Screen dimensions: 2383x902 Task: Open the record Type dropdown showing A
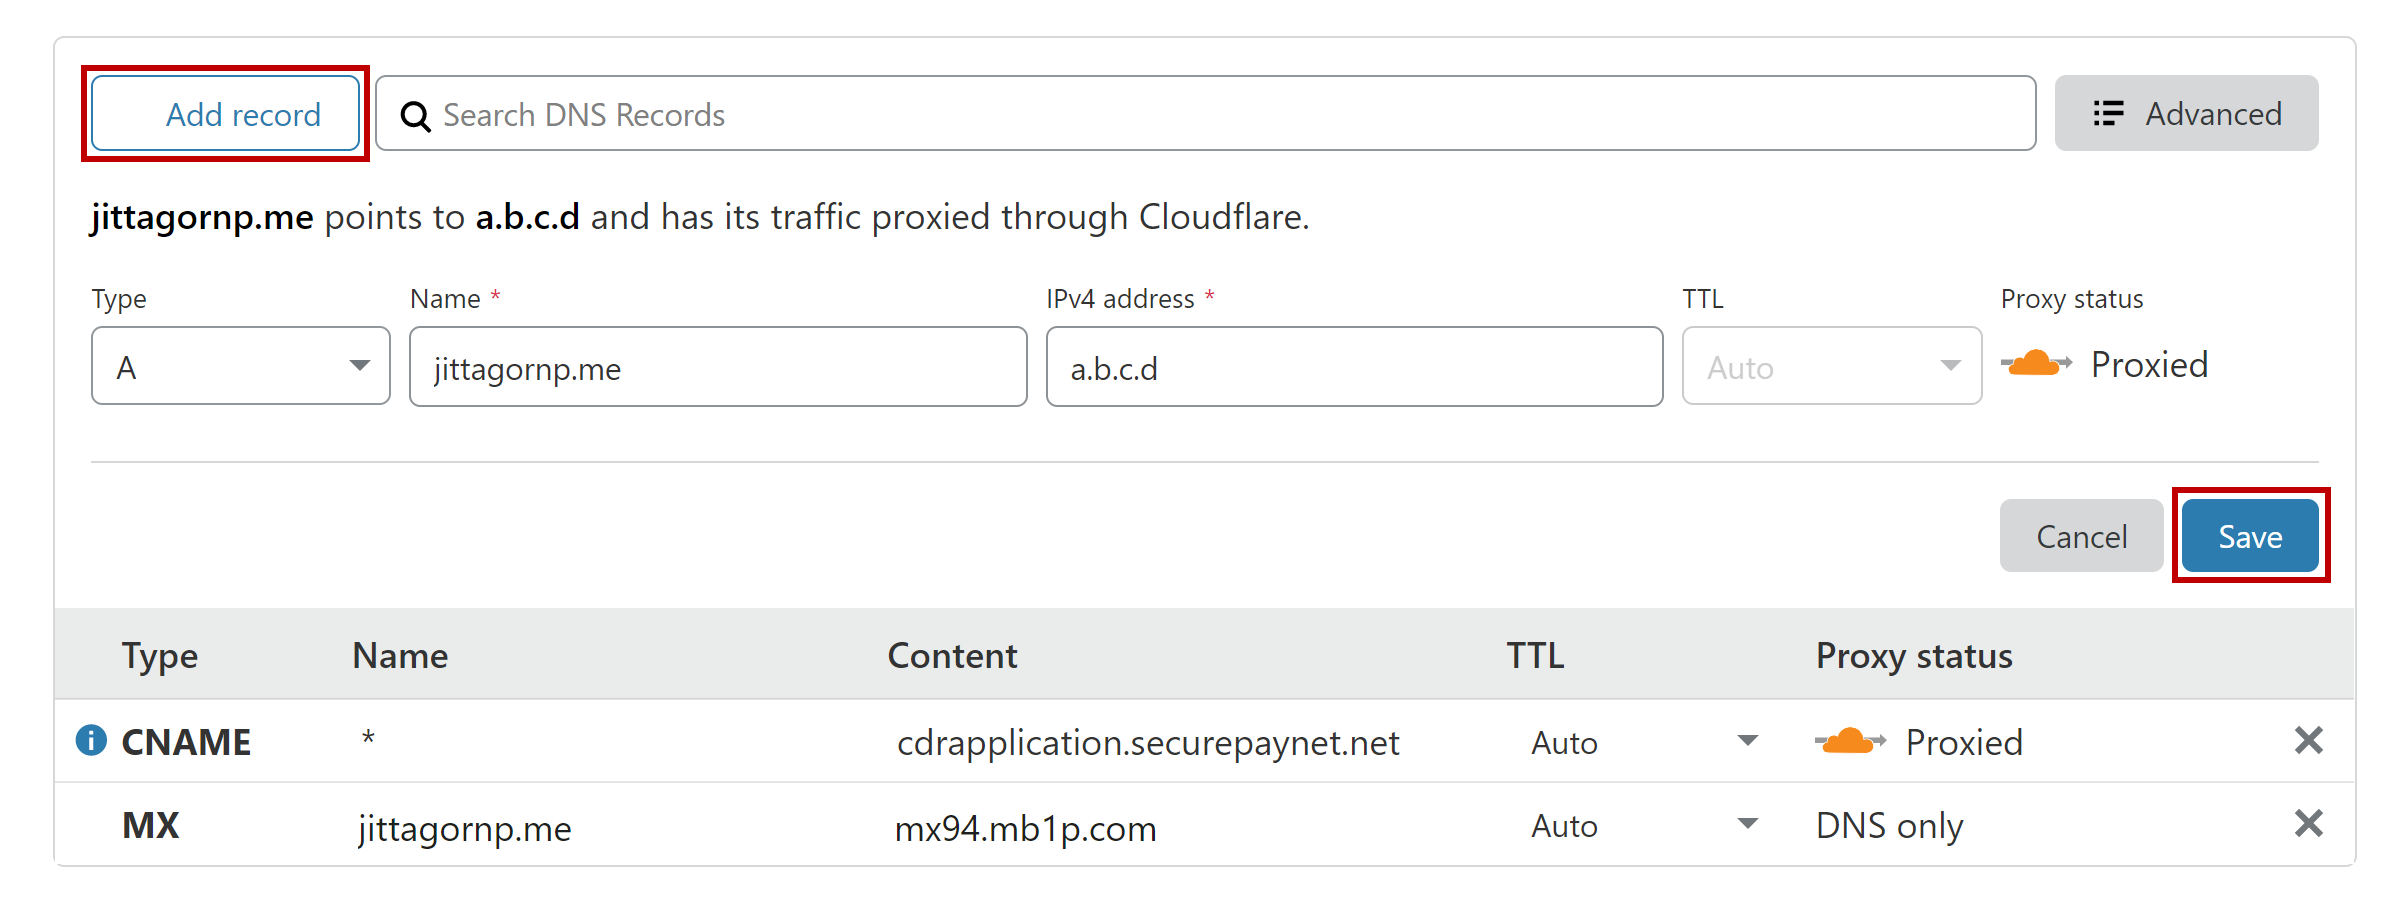tap(240, 367)
